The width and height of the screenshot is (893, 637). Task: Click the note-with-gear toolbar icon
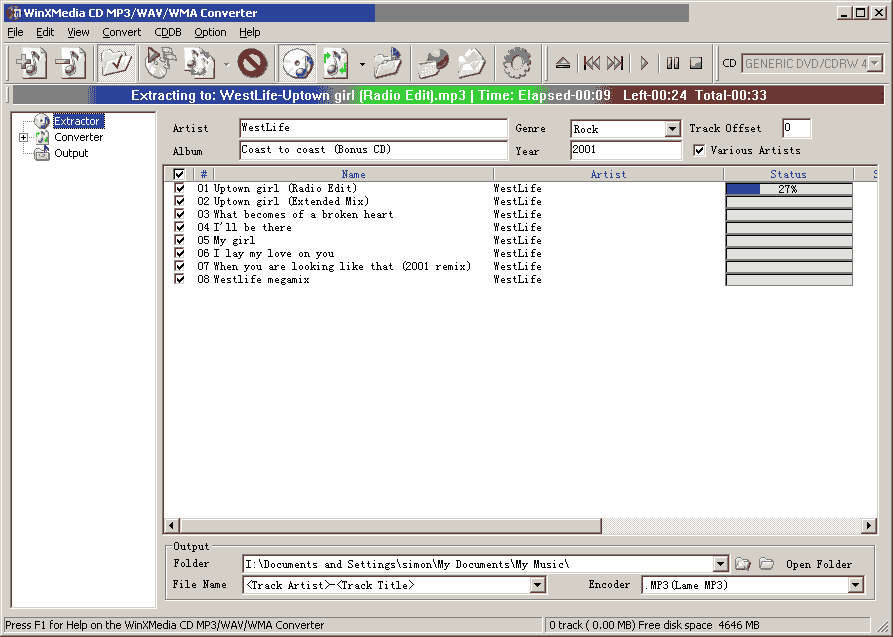click(x=200, y=63)
